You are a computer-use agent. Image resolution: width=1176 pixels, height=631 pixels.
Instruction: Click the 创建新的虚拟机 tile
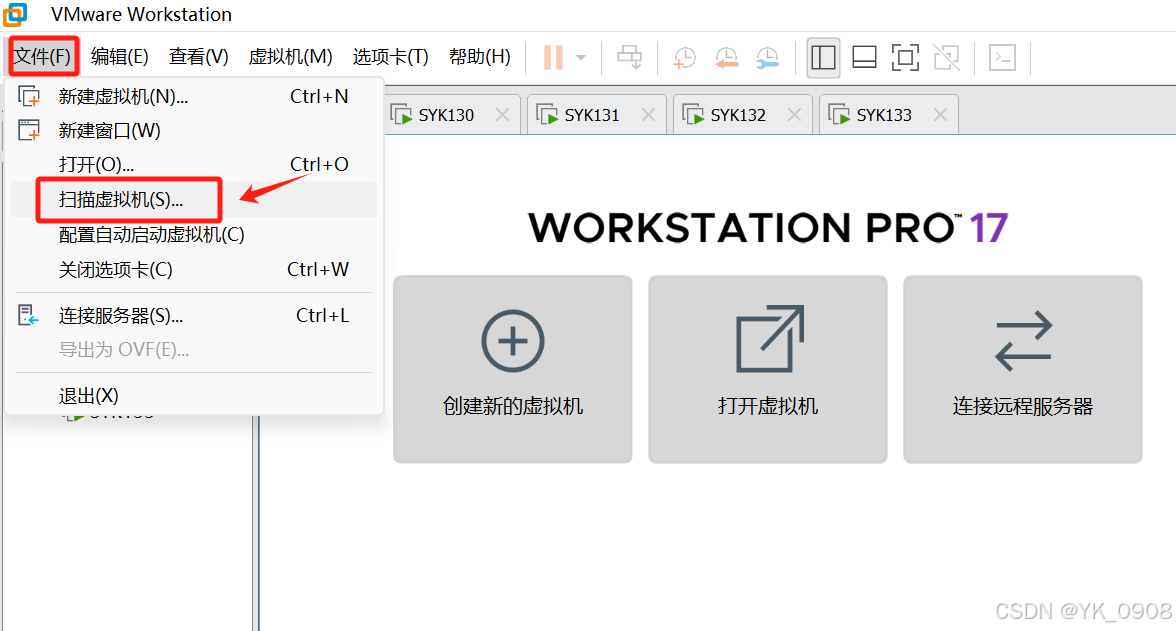[513, 369]
